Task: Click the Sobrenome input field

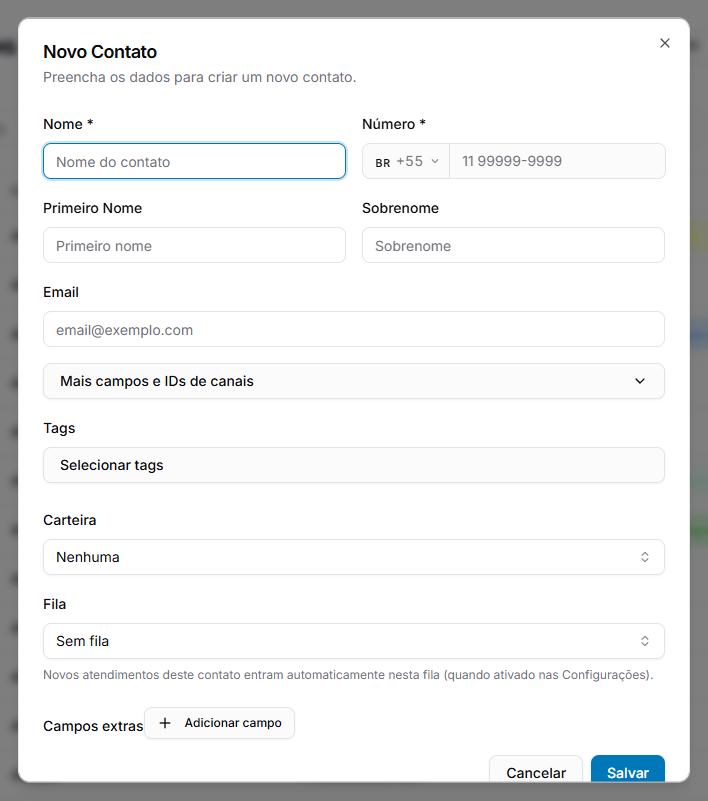Action: (513, 245)
